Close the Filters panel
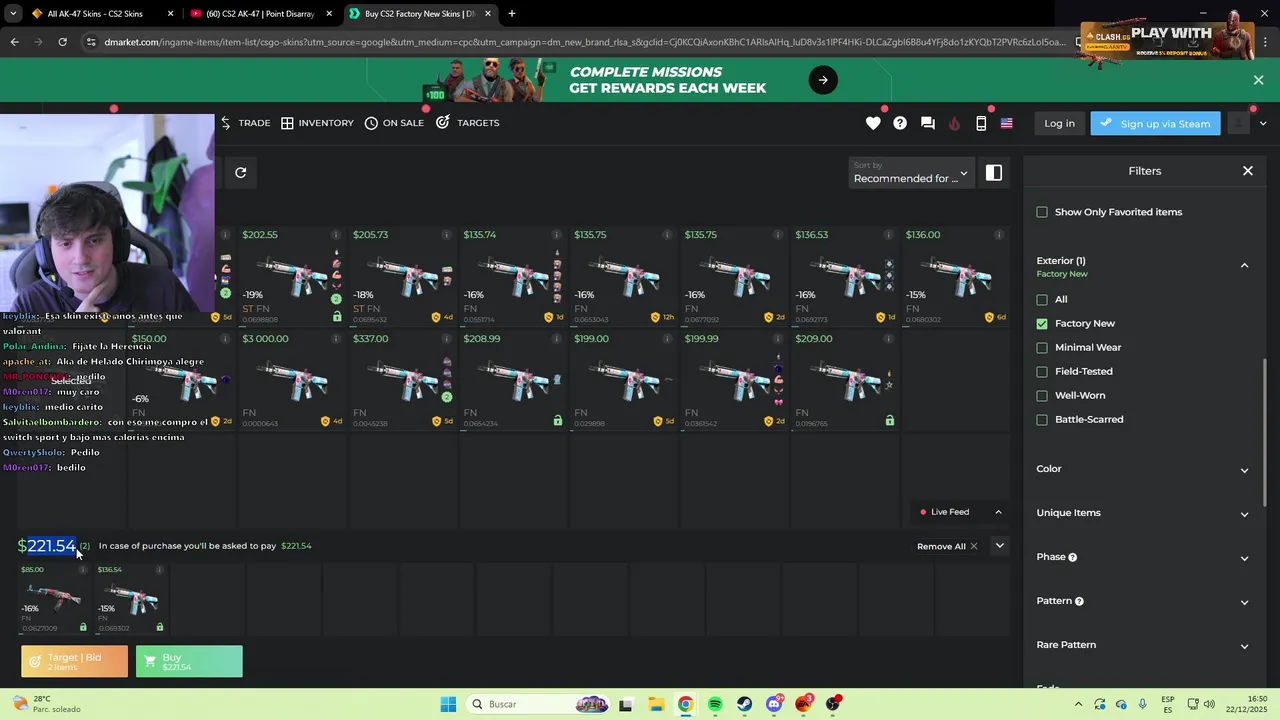Viewport: 1280px width, 720px height. point(1248,171)
